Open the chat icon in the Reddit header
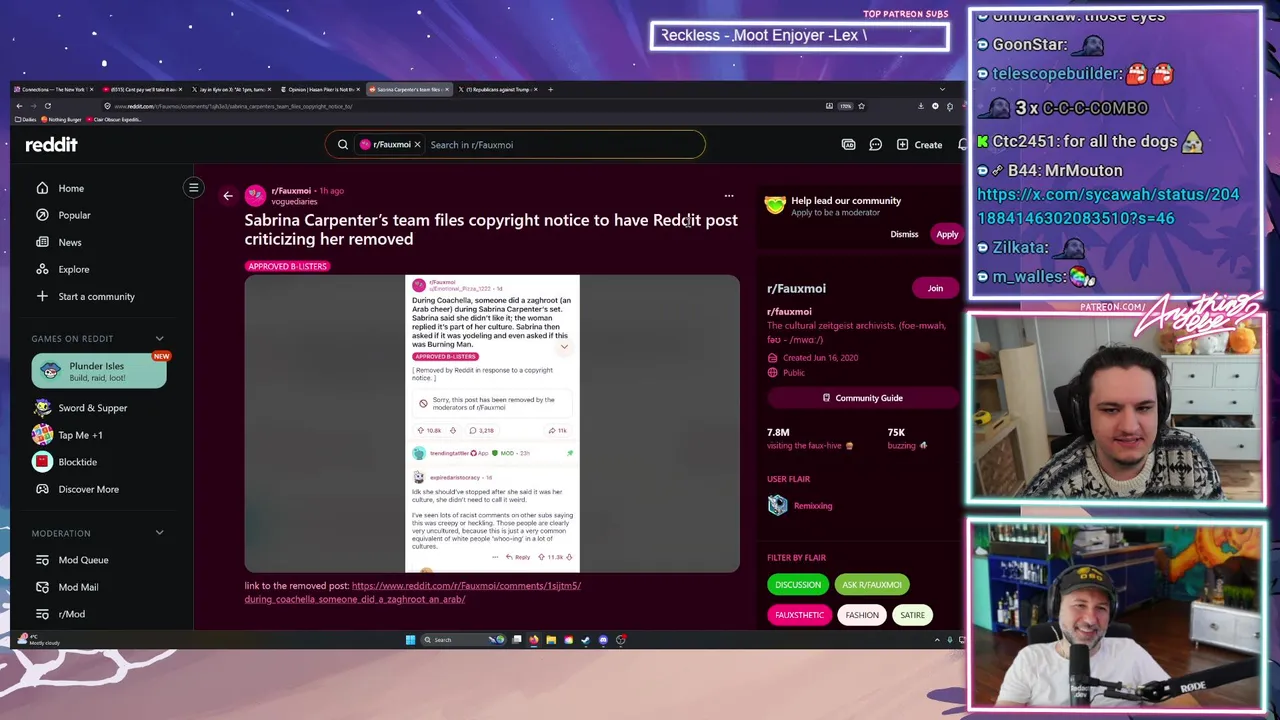The image size is (1280, 720). tap(875, 145)
